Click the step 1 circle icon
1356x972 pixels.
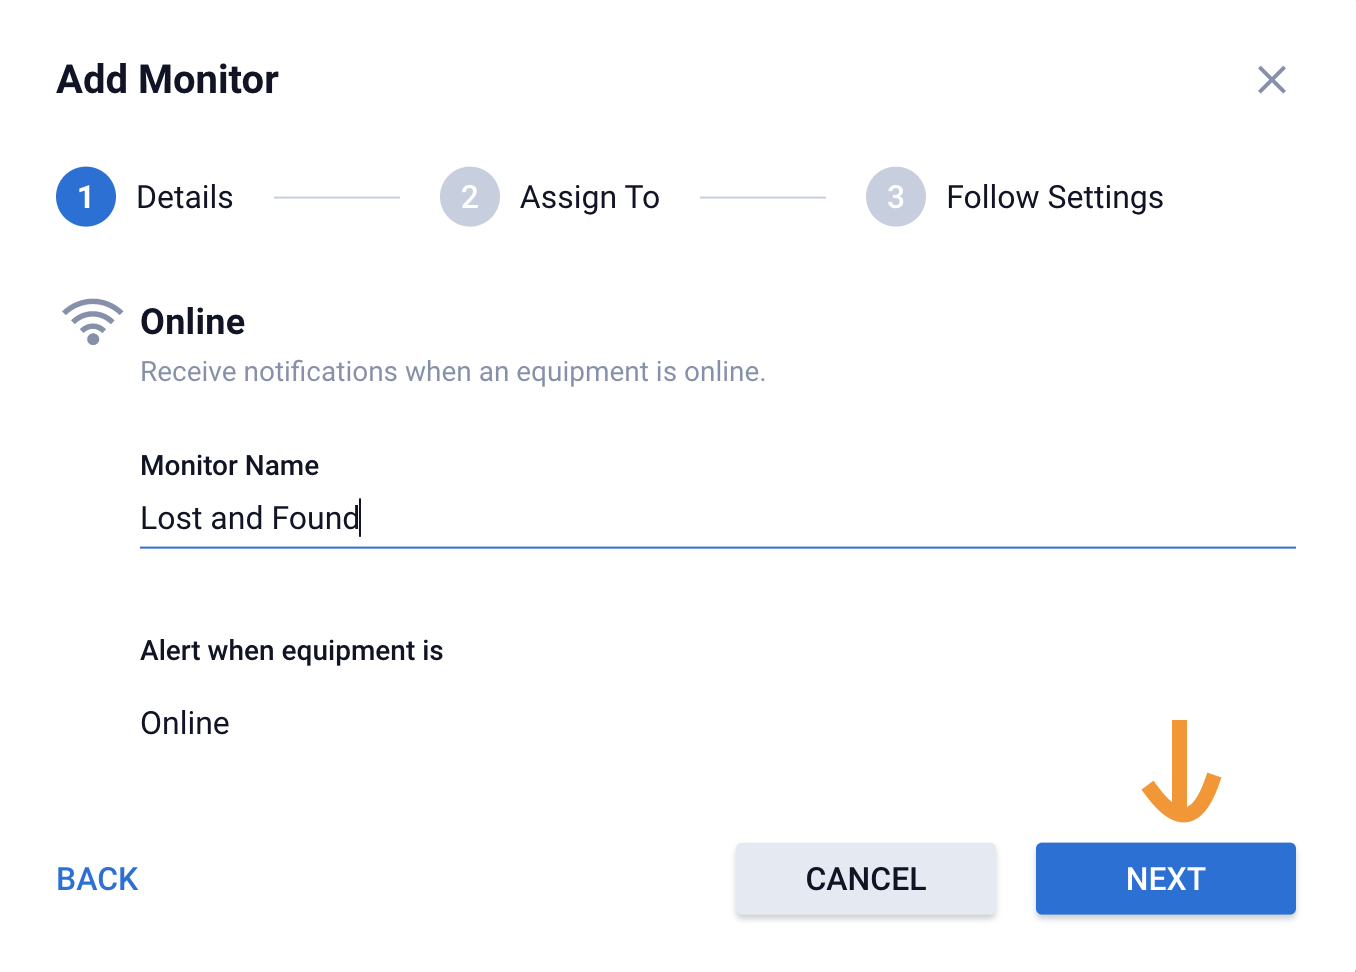click(86, 197)
